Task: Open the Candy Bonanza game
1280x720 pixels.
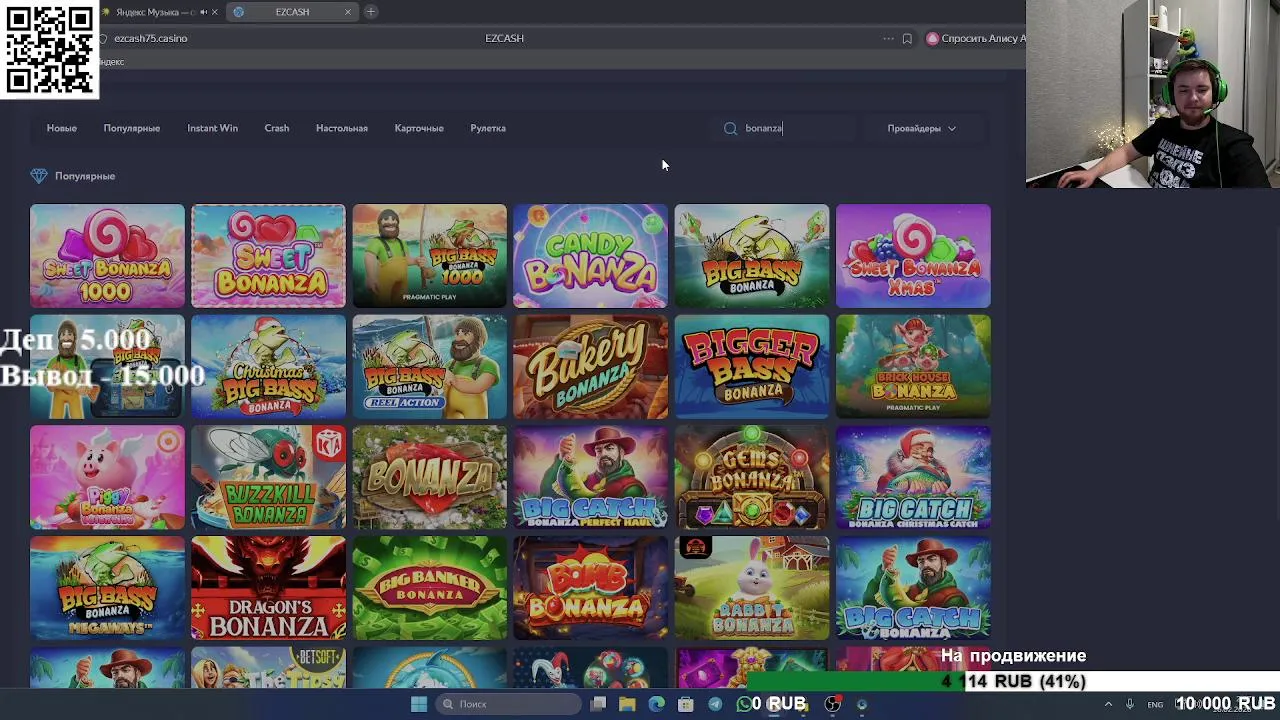Action: point(591,256)
